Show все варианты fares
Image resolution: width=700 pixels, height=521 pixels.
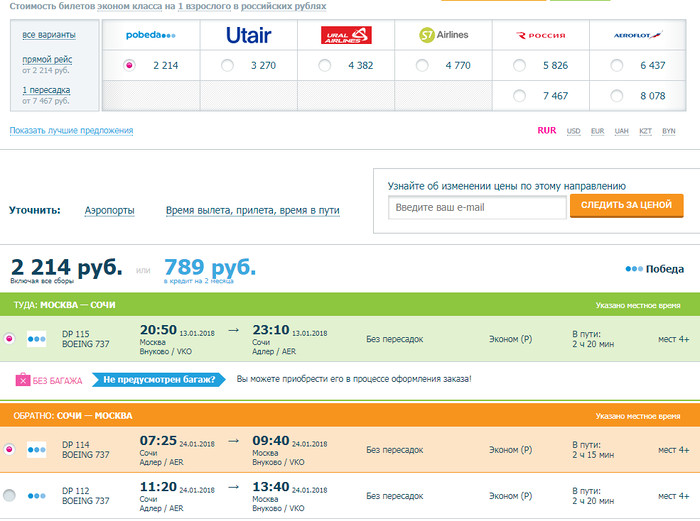(49, 35)
